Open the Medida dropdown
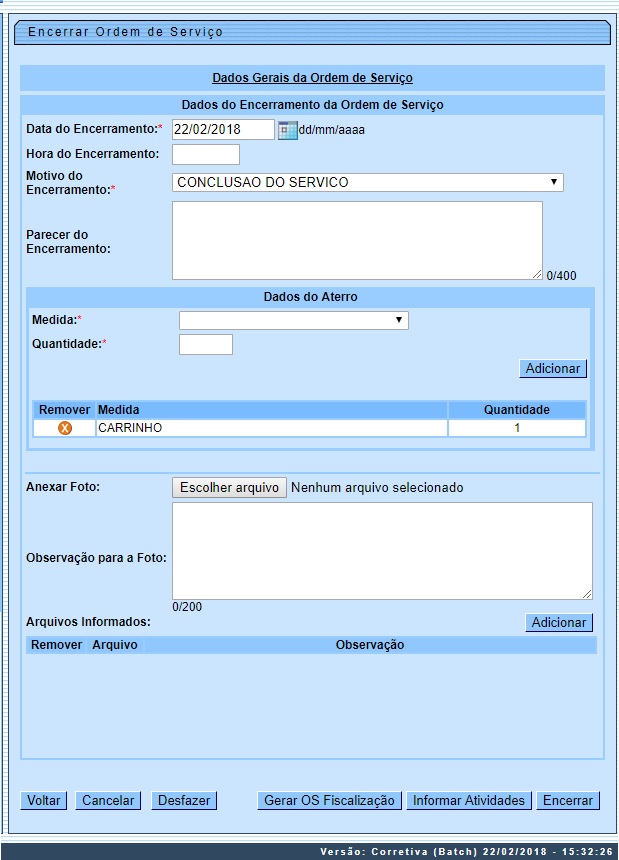This screenshot has height=860, width=619. [293, 320]
